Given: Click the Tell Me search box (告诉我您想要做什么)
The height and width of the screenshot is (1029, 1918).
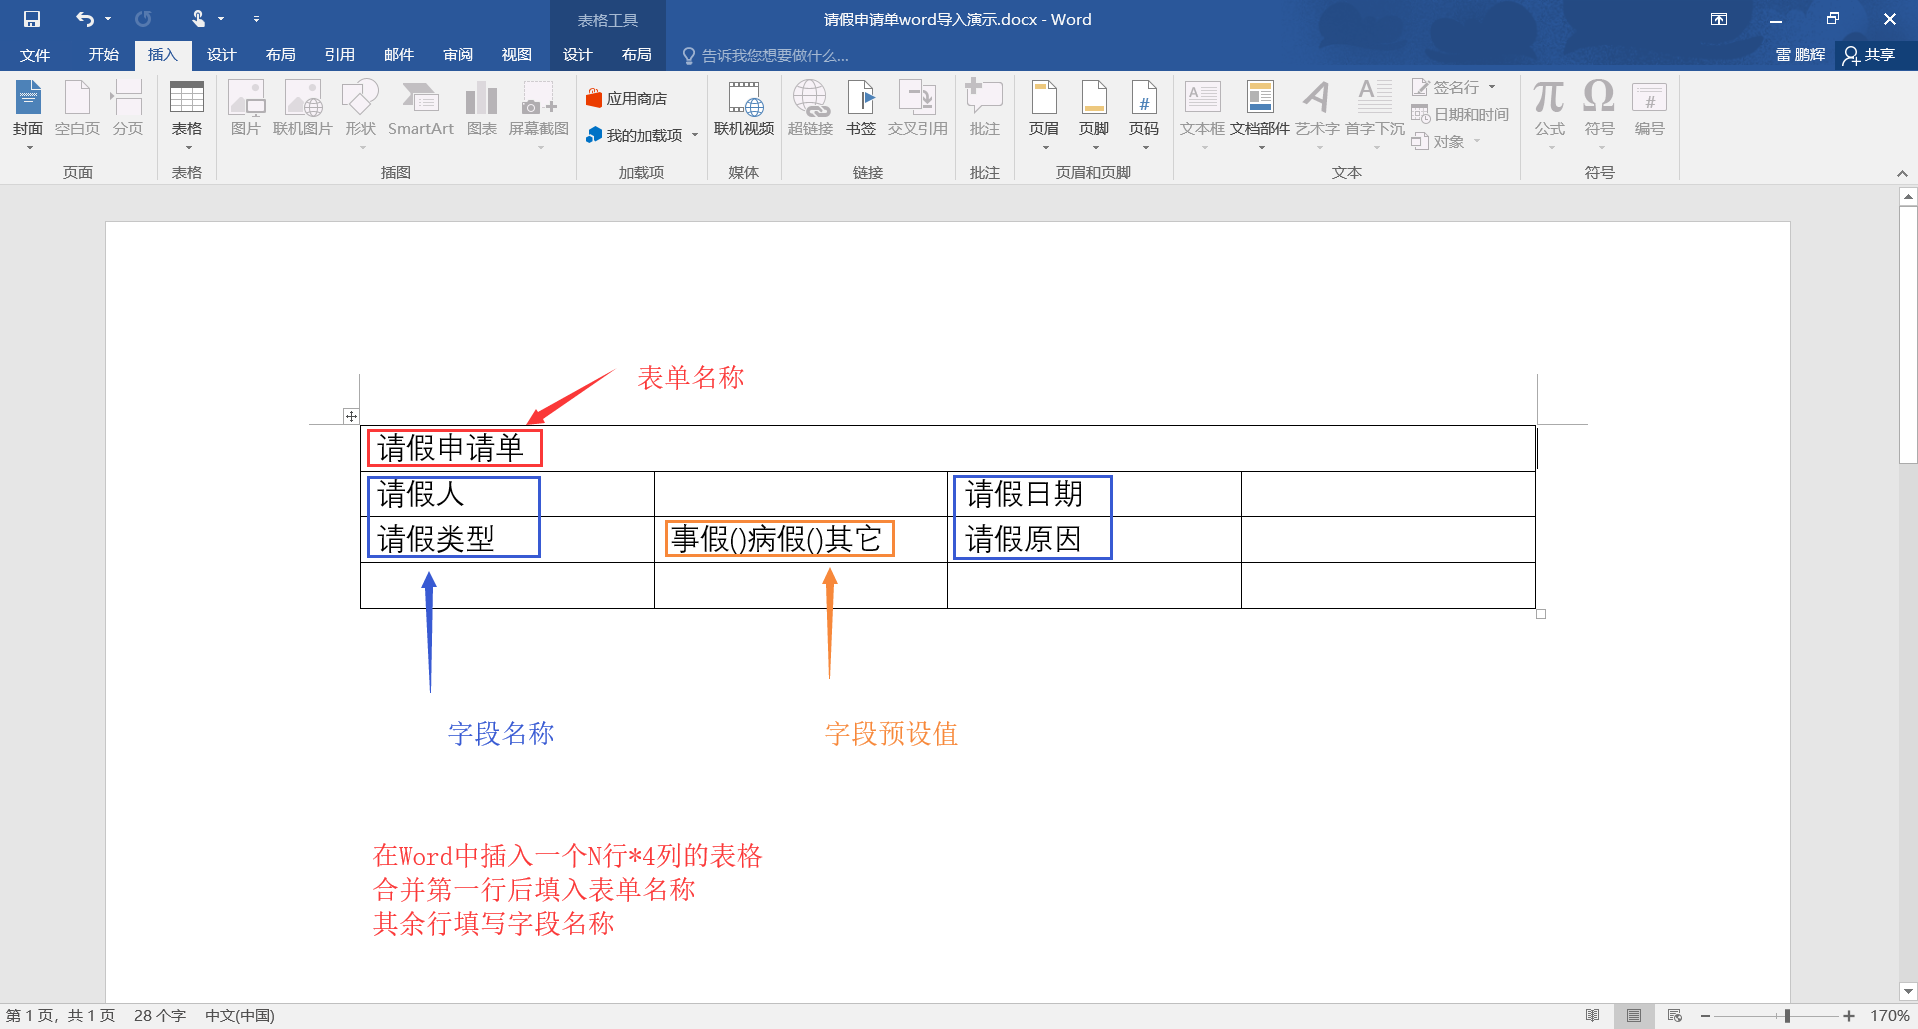Looking at the screenshot, I should click(x=766, y=55).
